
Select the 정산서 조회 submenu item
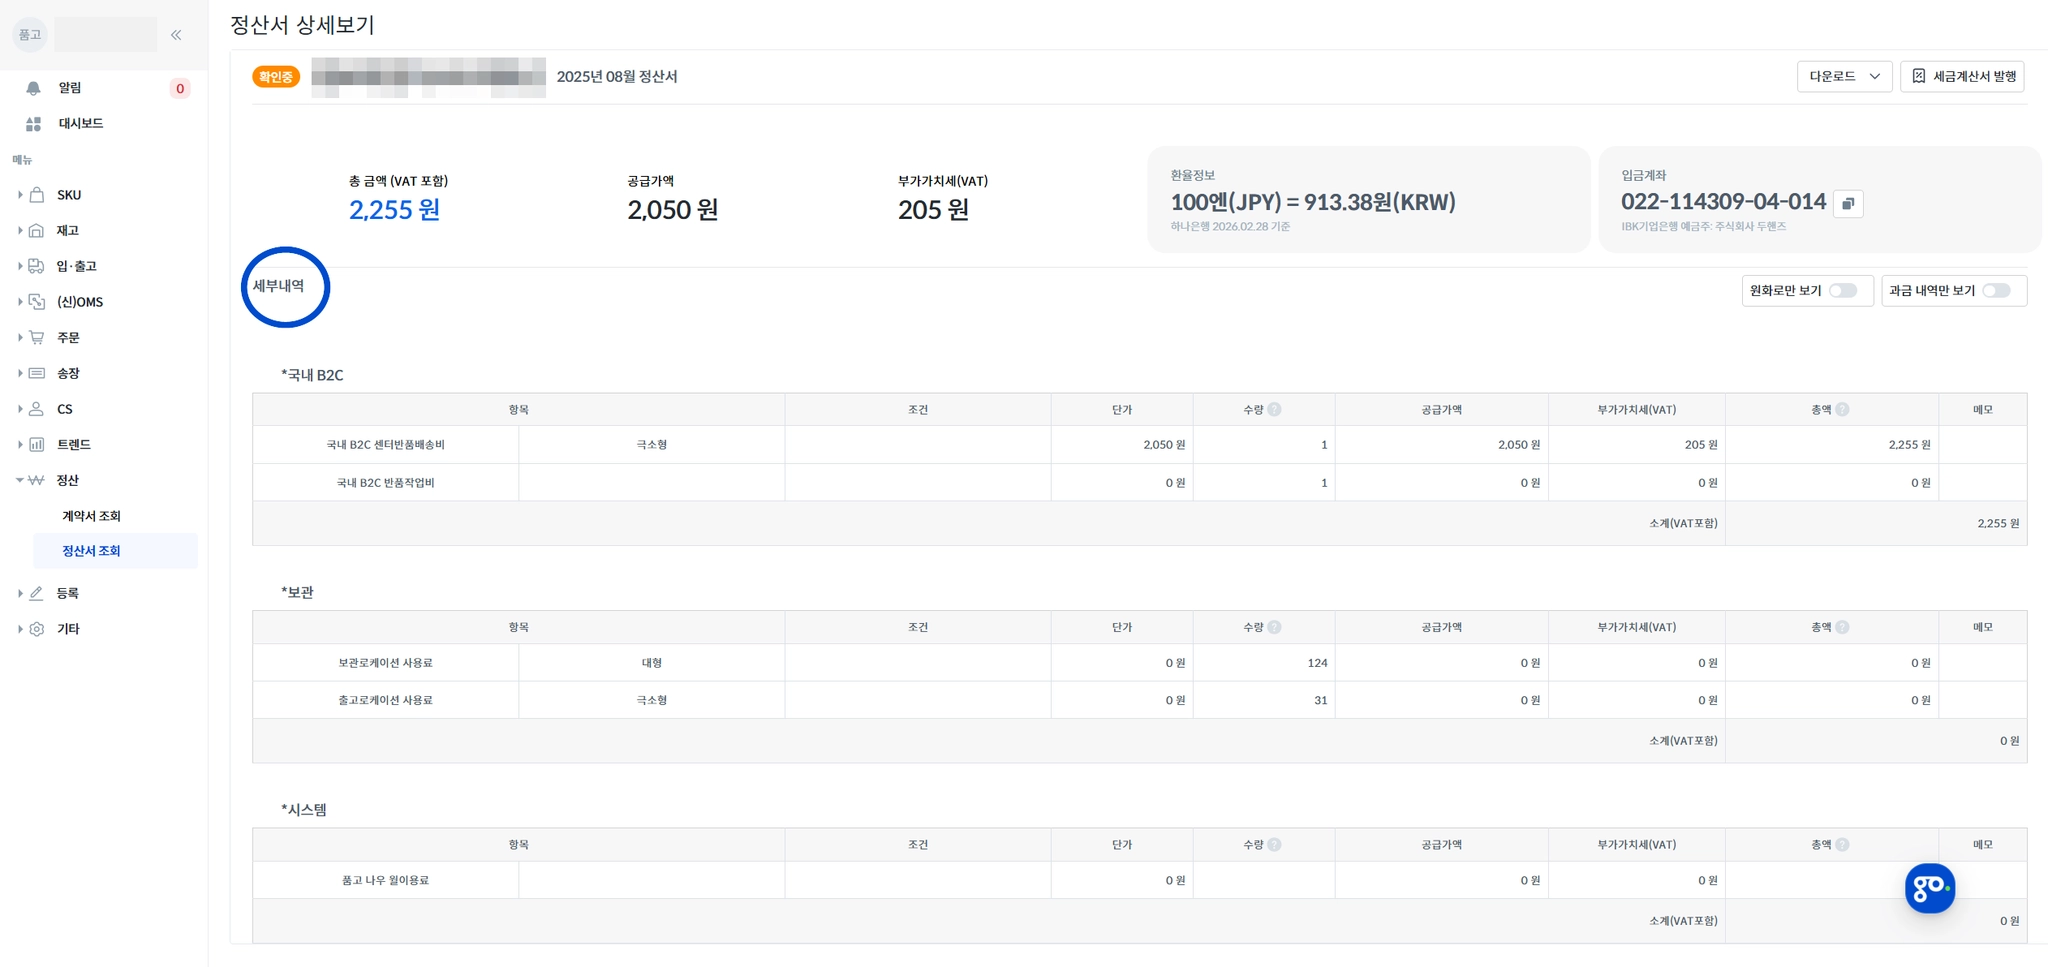(x=116, y=551)
